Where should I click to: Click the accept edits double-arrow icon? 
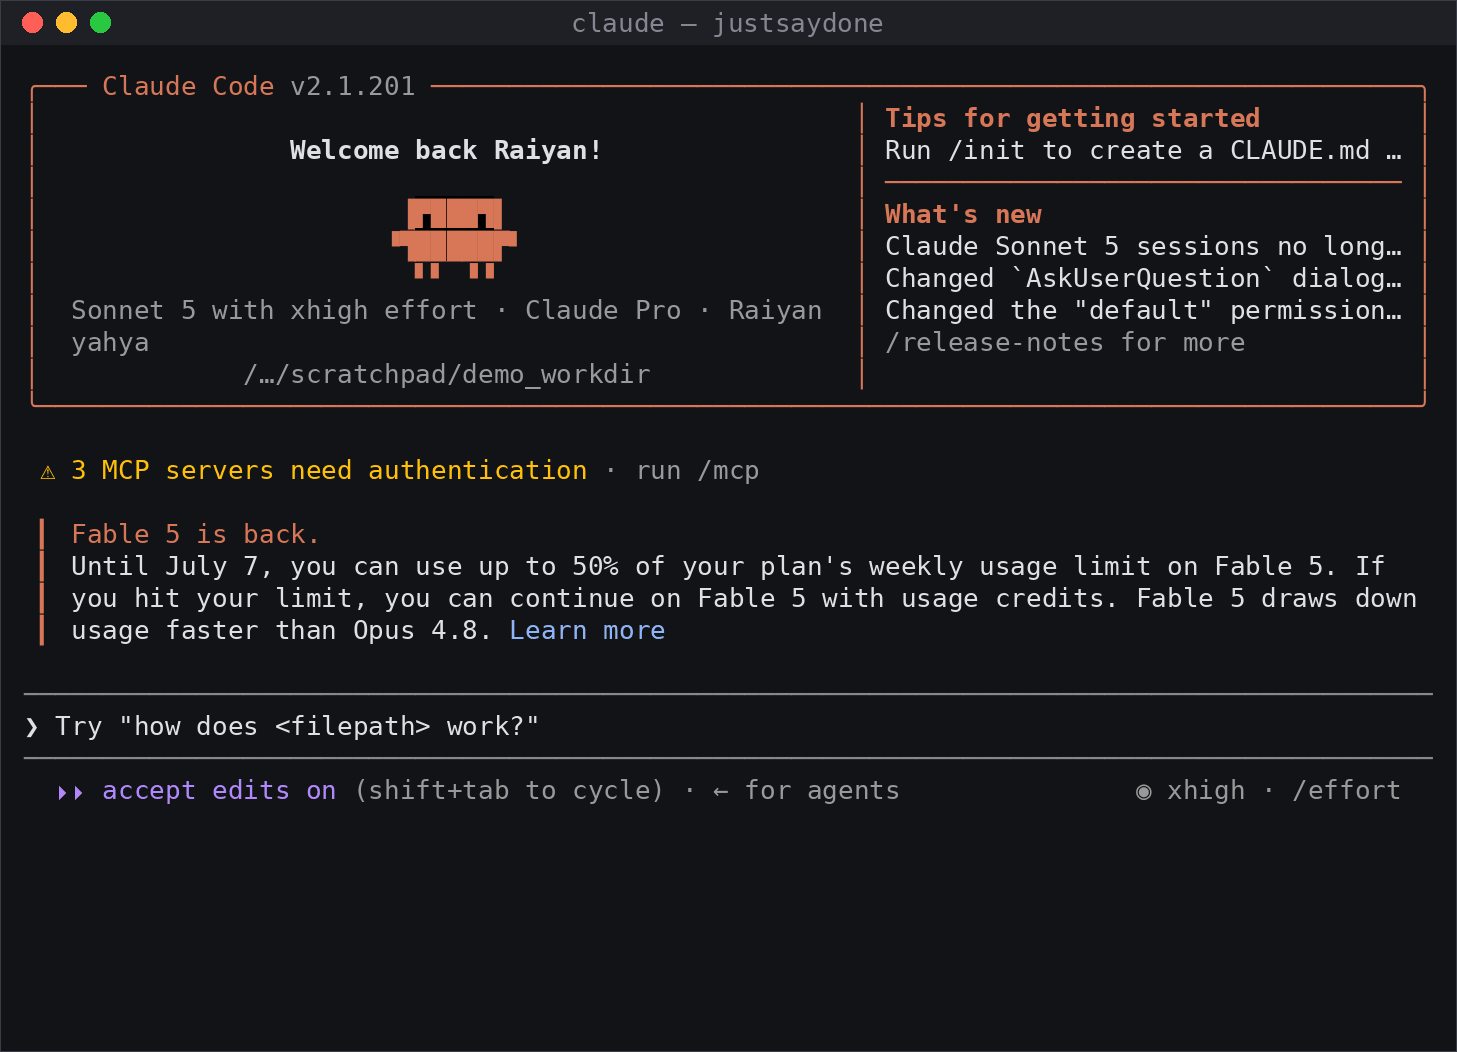pyautogui.click(x=70, y=792)
